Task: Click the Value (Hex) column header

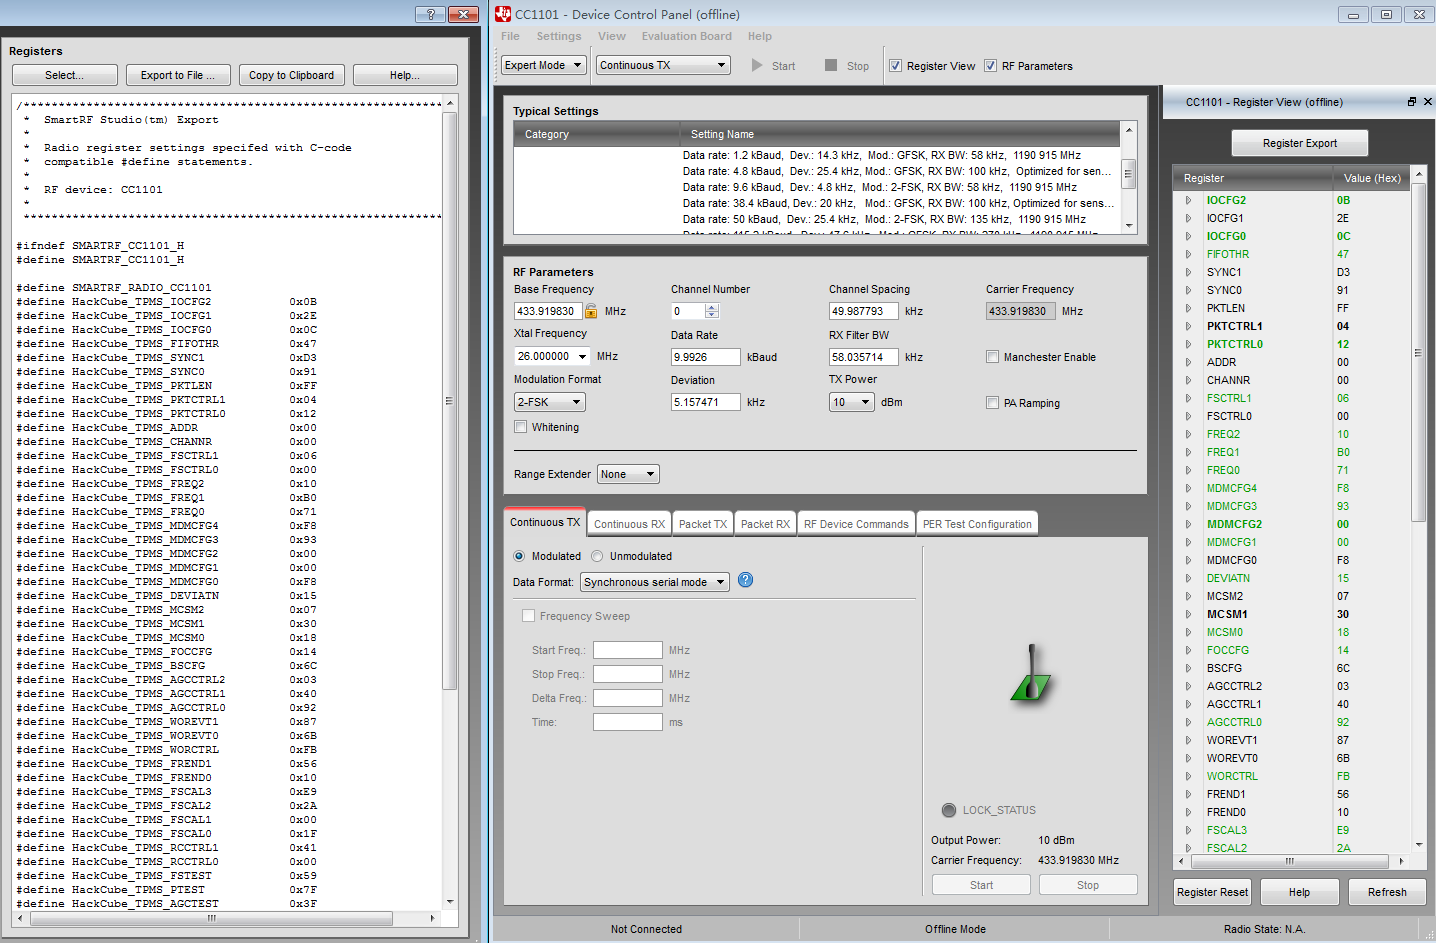Action: pyautogui.click(x=1371, y=178)
